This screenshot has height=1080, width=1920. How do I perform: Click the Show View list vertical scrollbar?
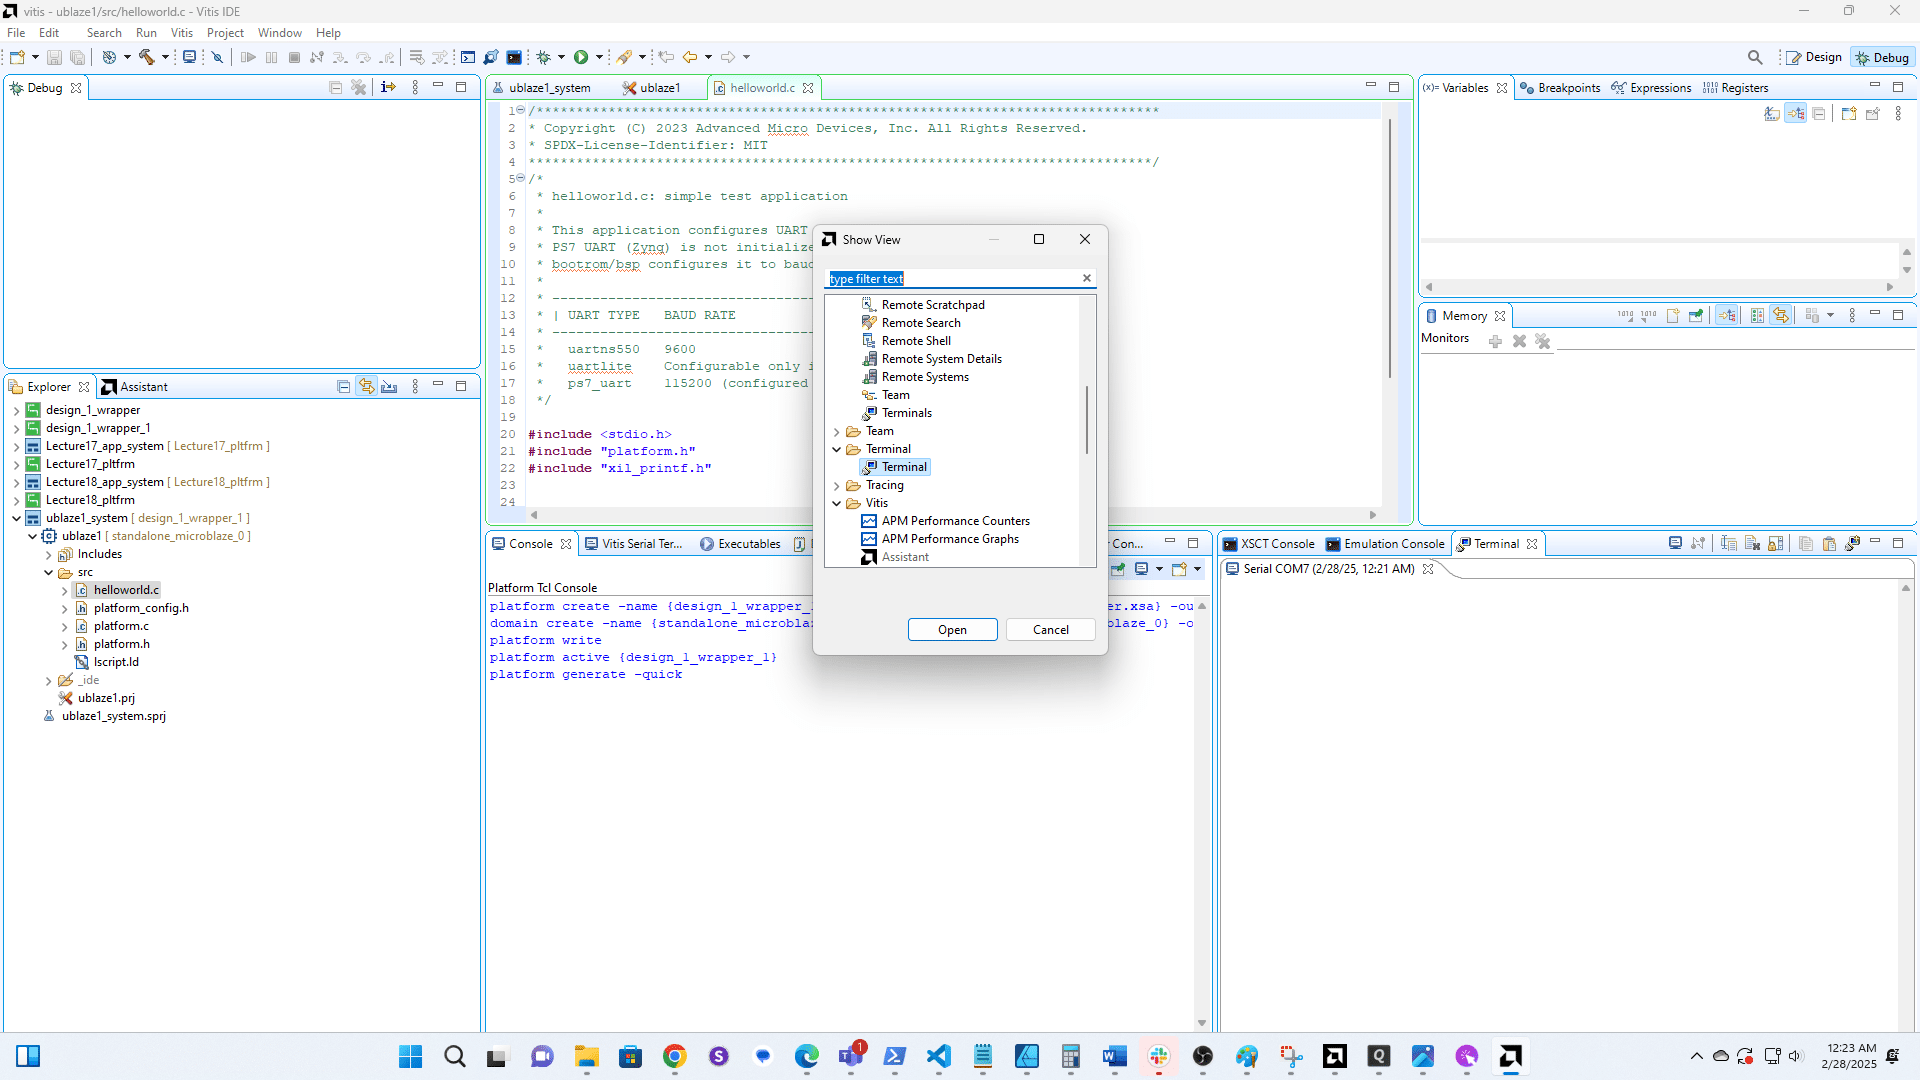point(1087,420)
